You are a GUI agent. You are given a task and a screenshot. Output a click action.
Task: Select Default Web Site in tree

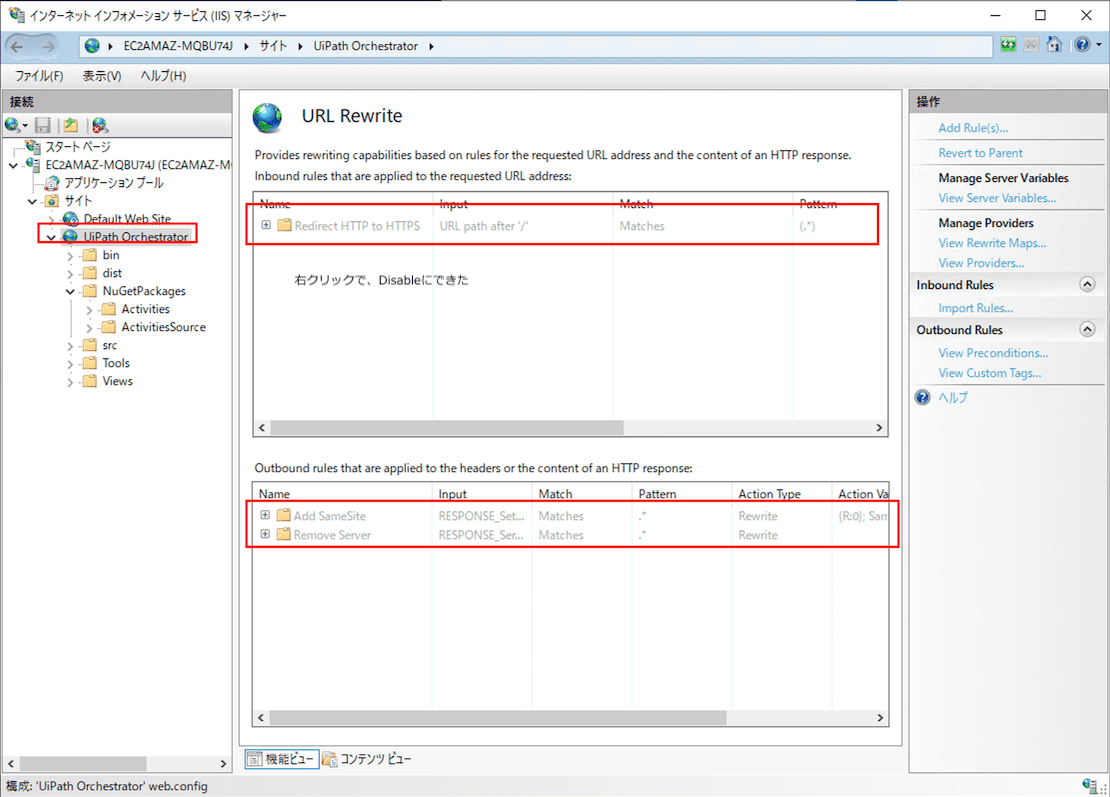click(x=127, y=219)
